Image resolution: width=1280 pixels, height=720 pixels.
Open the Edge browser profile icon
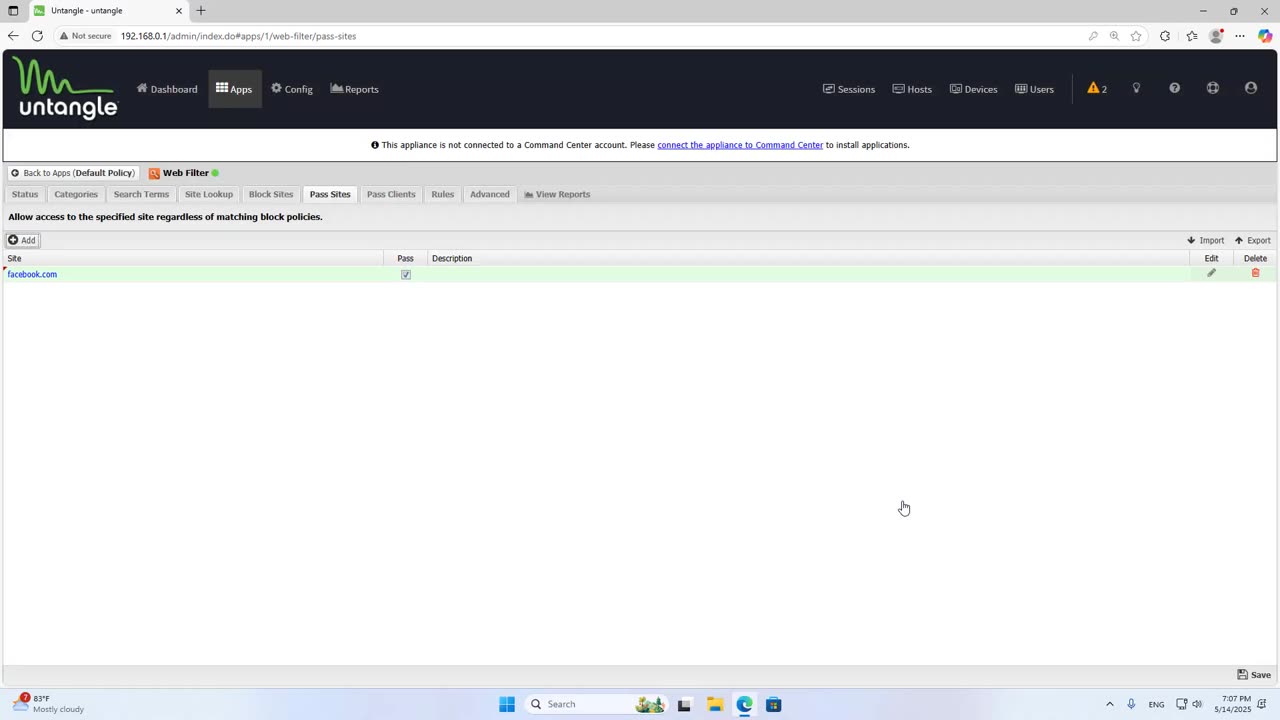pos(1216,36)
